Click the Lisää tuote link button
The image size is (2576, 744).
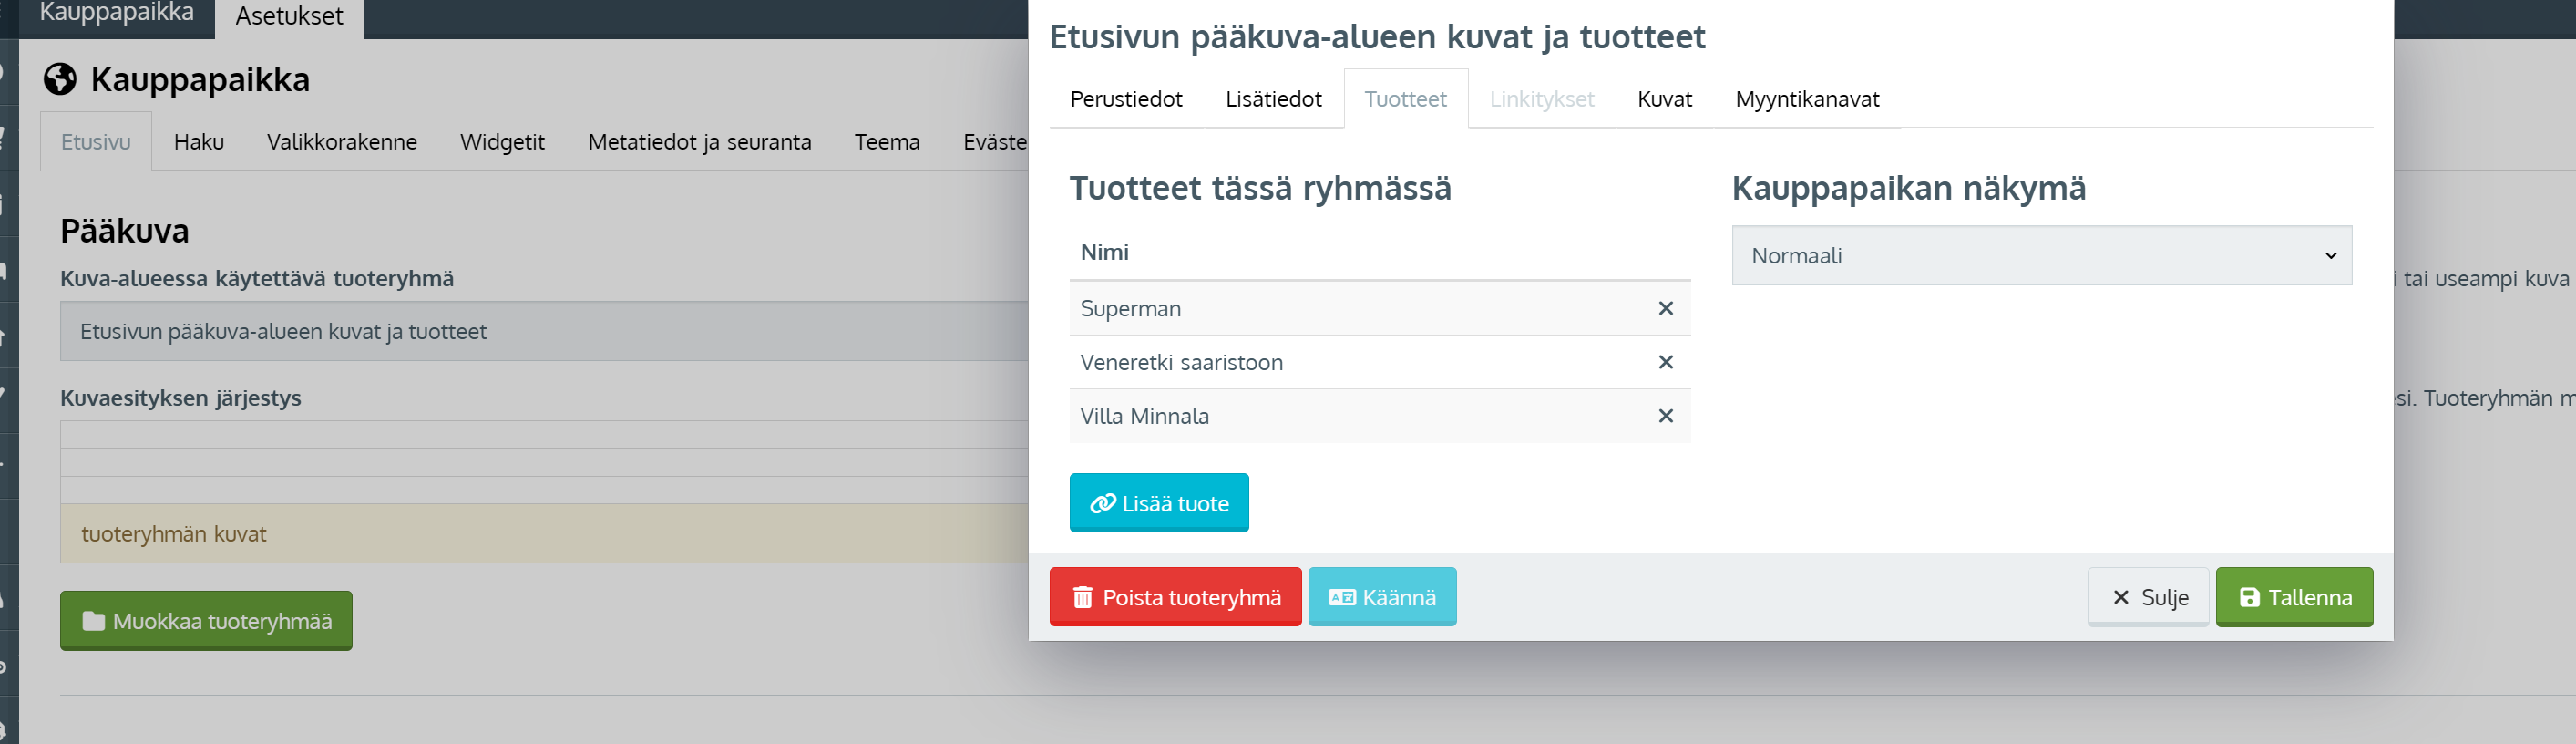1158,503
